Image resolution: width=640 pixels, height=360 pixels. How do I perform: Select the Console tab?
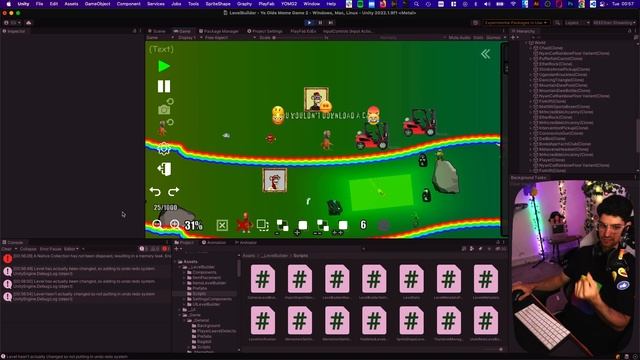point(13,242)
